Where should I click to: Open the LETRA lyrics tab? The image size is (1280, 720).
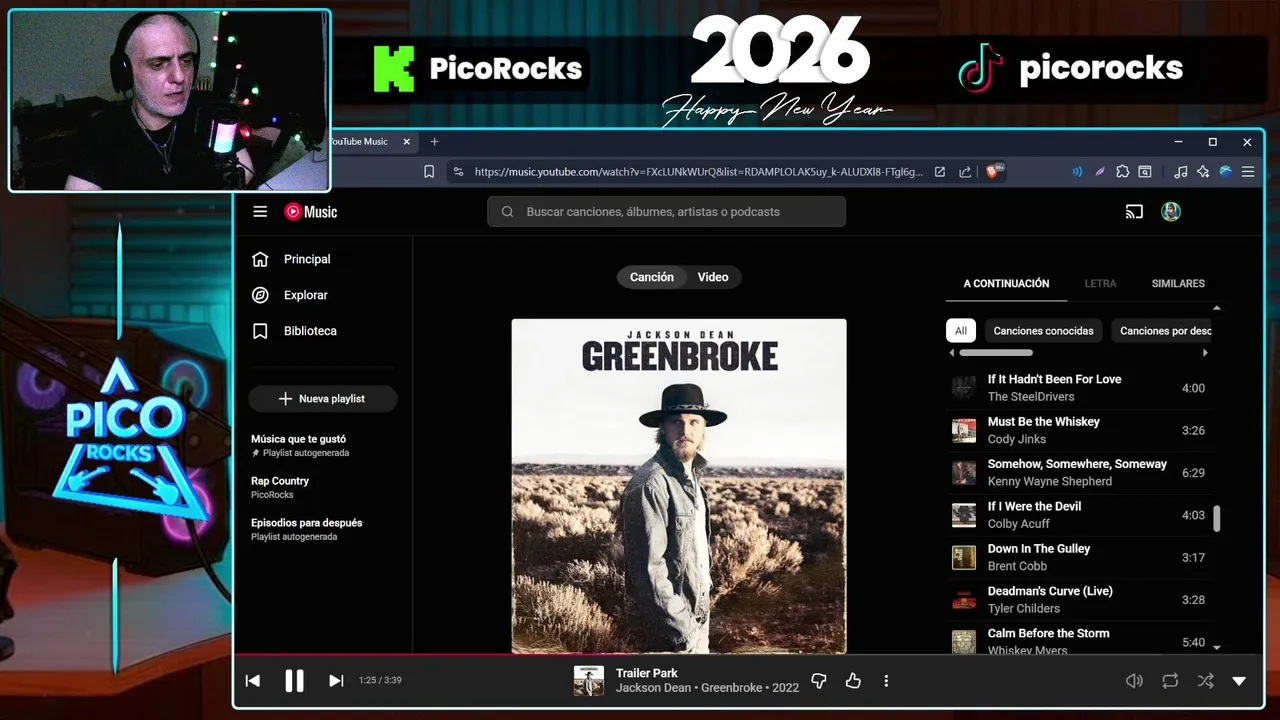[1100, 284]
